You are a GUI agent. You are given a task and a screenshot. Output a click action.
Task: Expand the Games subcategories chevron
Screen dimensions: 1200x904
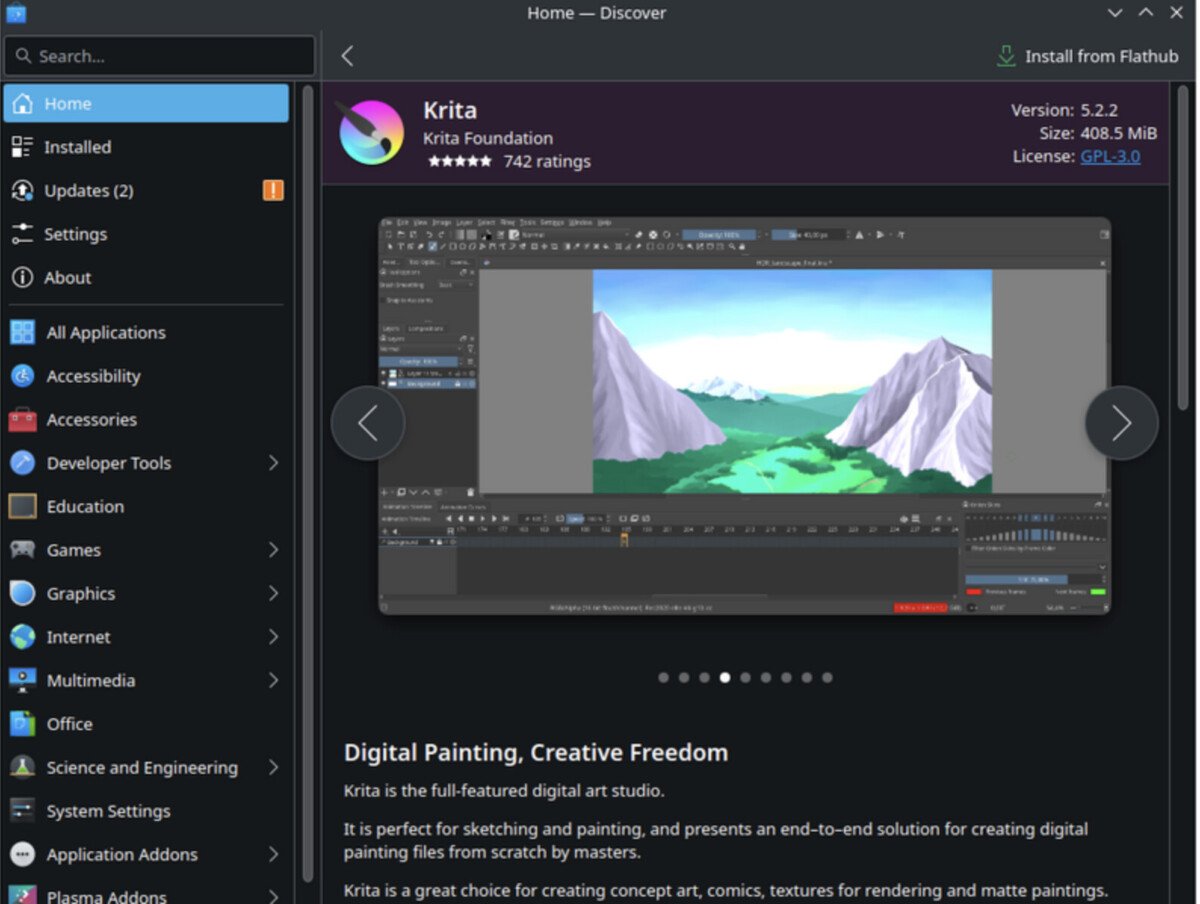coord(273,550)
